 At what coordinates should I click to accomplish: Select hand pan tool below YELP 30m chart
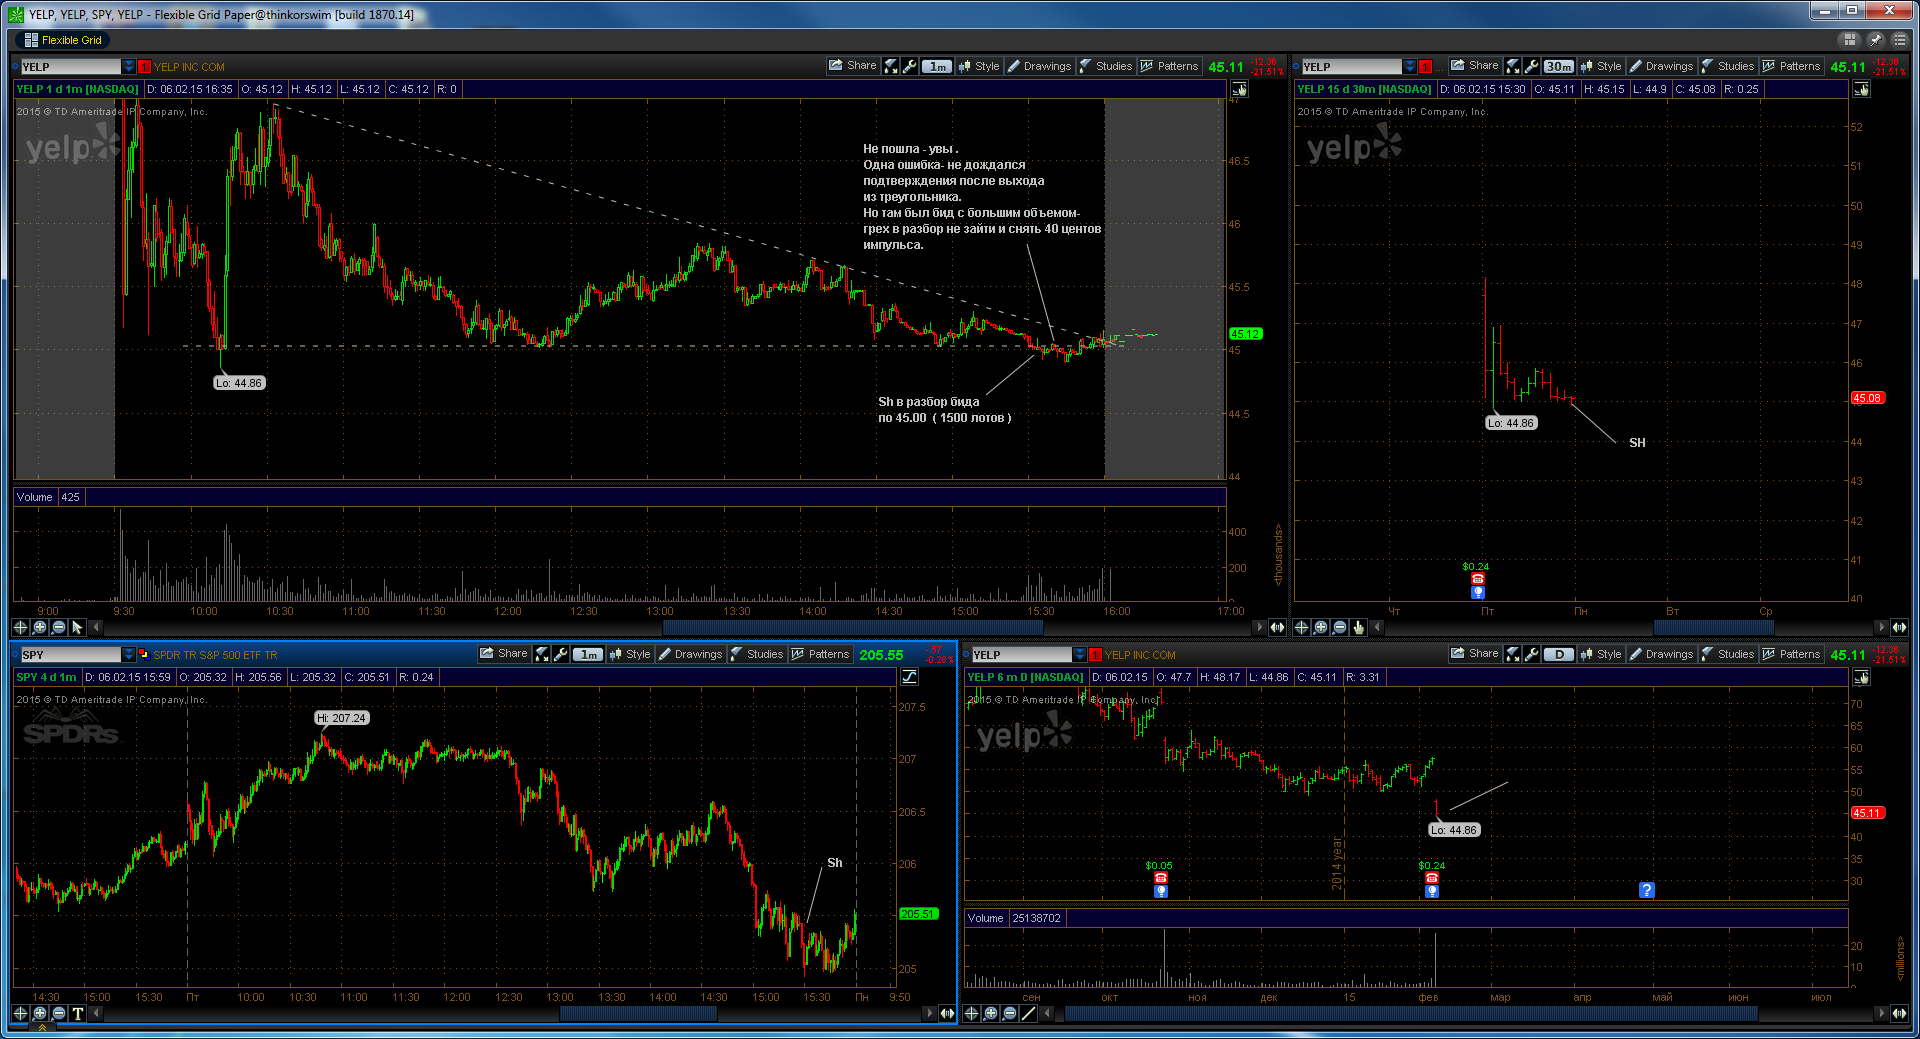tap(1358, 627)
